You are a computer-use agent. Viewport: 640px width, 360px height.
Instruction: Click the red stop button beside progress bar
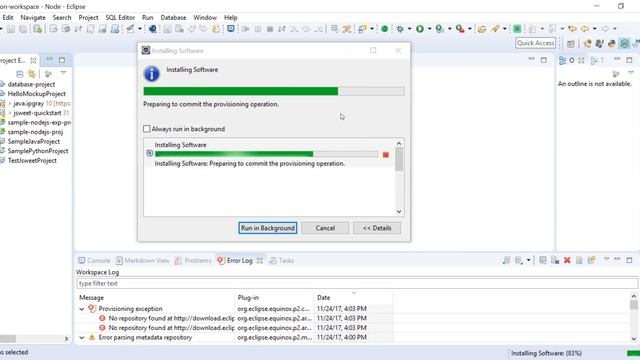click(x=386, y=155)
